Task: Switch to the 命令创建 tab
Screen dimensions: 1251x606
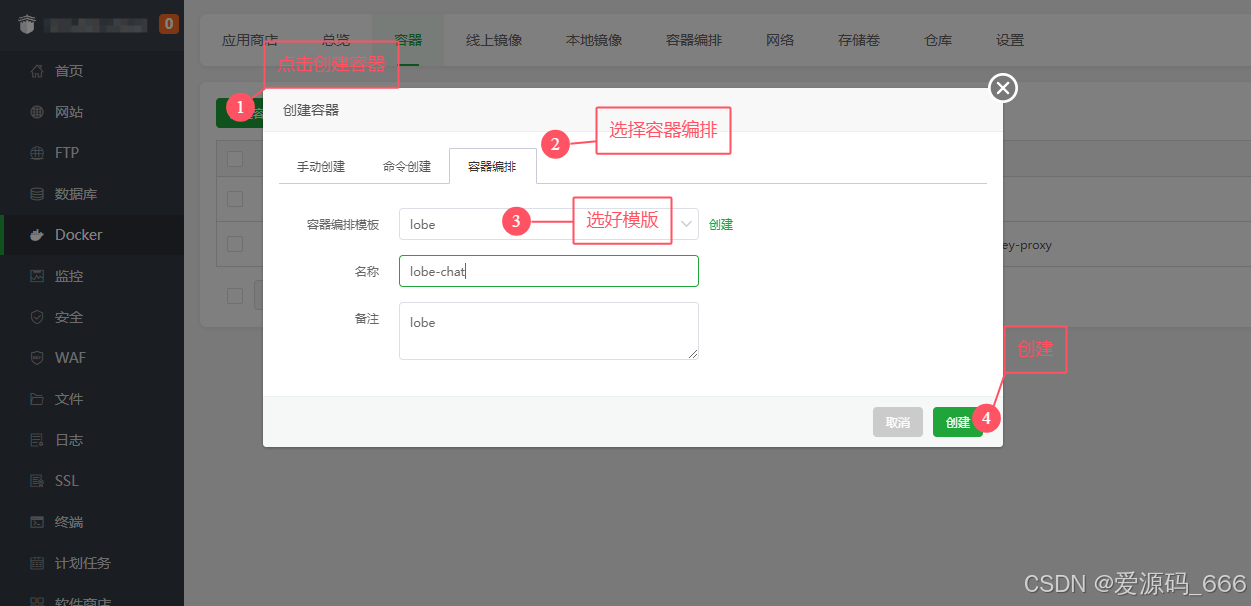Action: pyautogui.click(x=407, y=167)
